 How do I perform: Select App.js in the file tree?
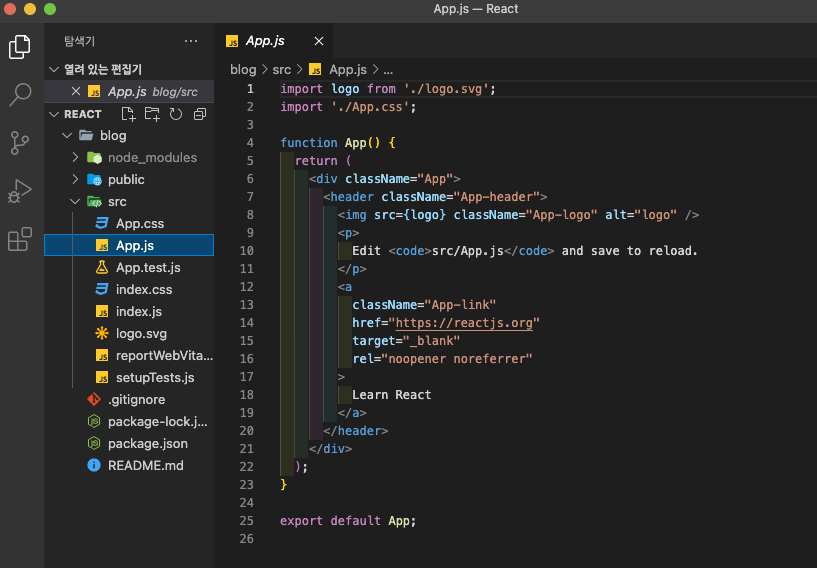(129, 245)
